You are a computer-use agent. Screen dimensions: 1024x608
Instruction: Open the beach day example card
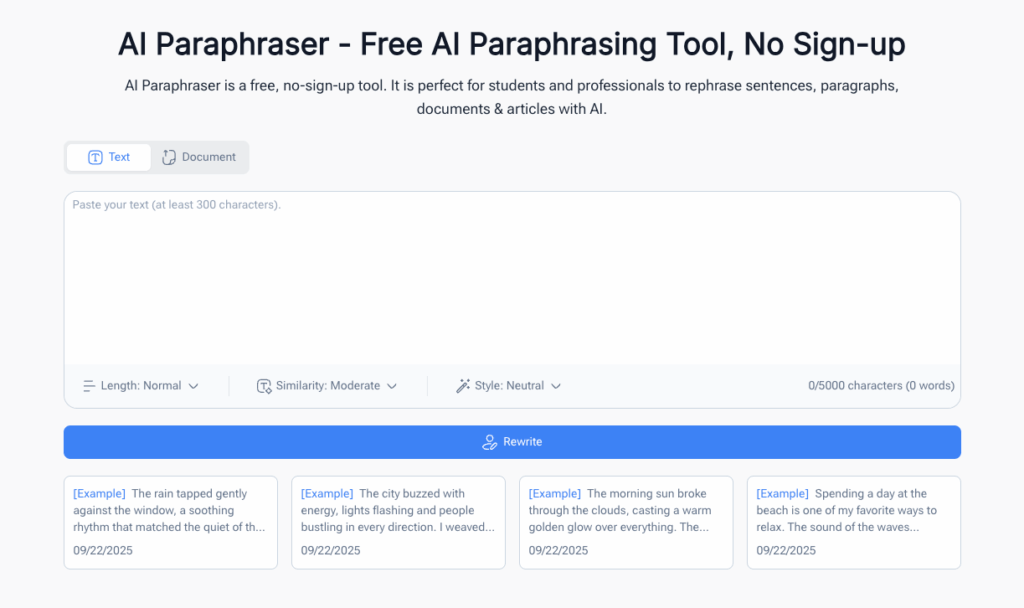click(853, 522)
